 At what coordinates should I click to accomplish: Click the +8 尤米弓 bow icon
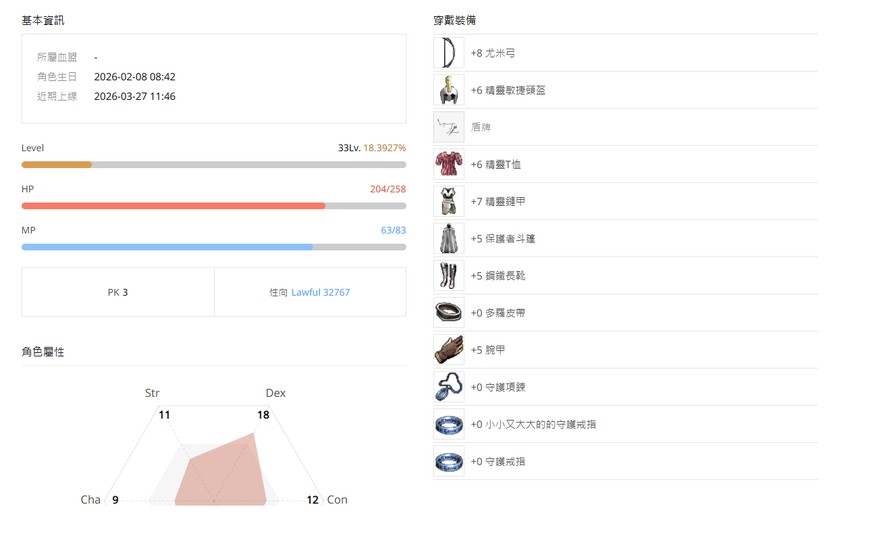tap(448, 53)
